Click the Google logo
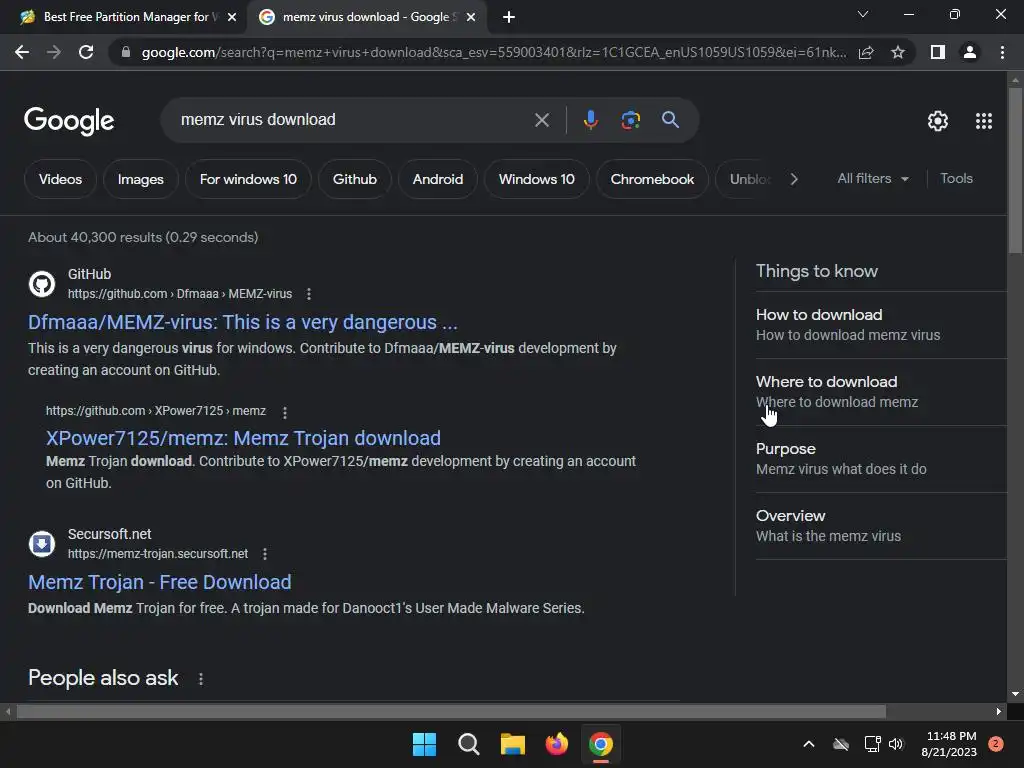 tap(69, 121)
